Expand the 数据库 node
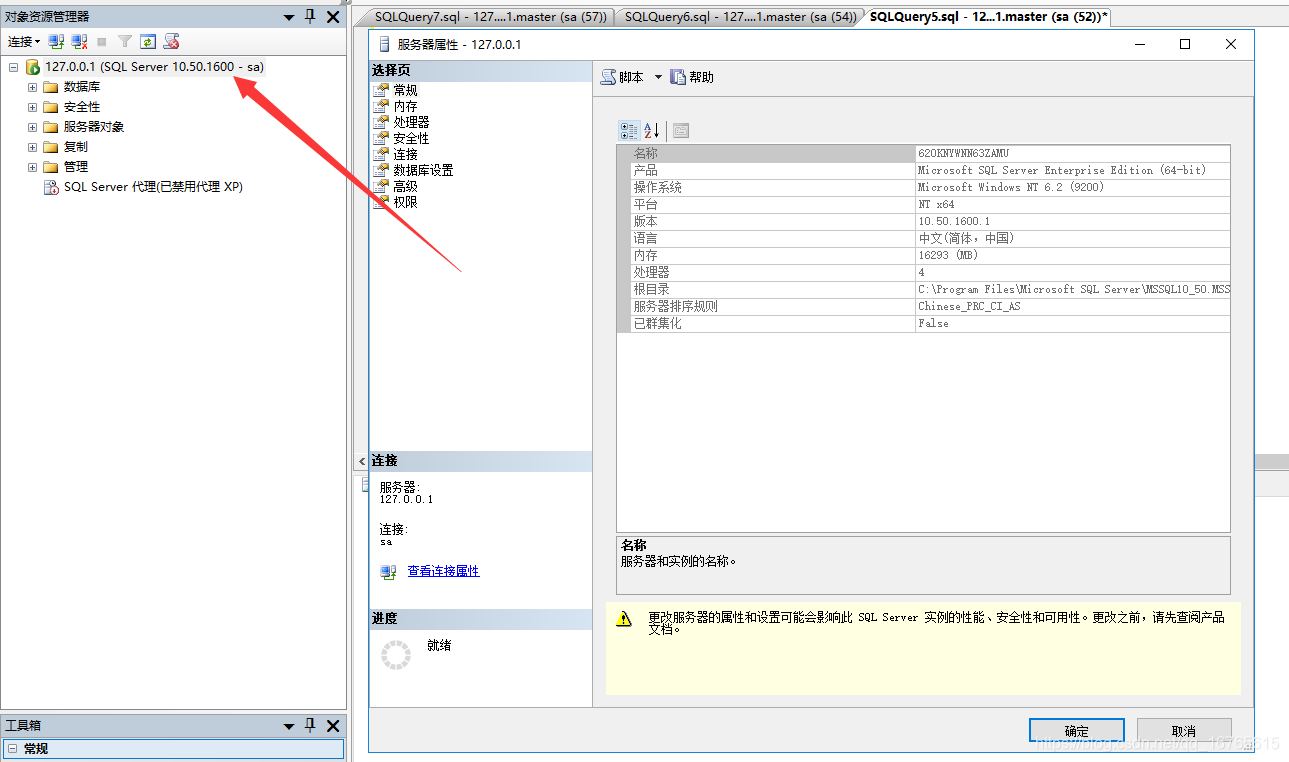 32,87
